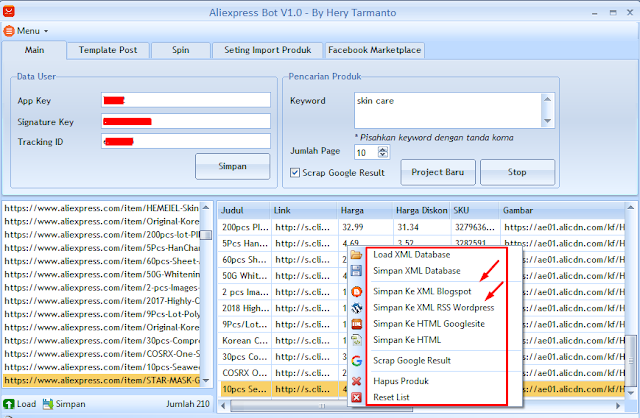The image size is (640, 418).
Task: Click the Wordpress icon in context menu
Action: 356,308
